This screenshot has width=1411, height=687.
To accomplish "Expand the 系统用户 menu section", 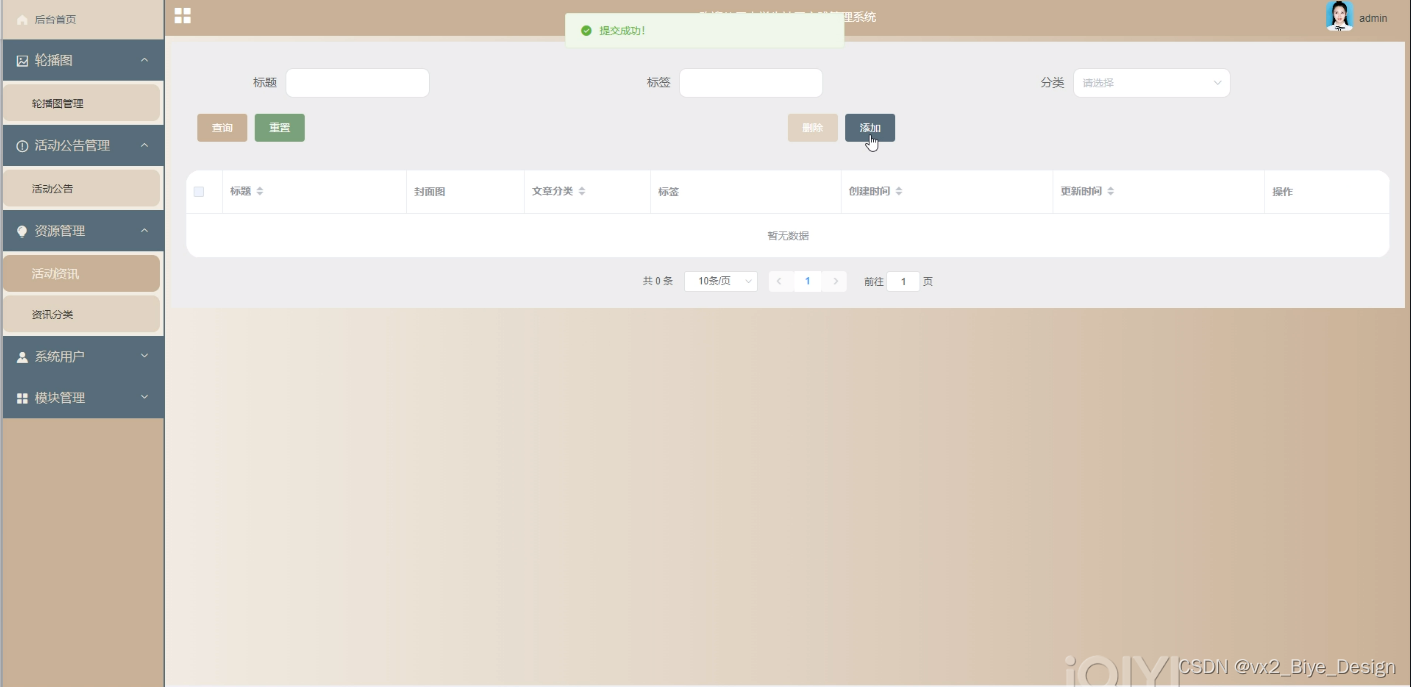I will coord(144,356).
